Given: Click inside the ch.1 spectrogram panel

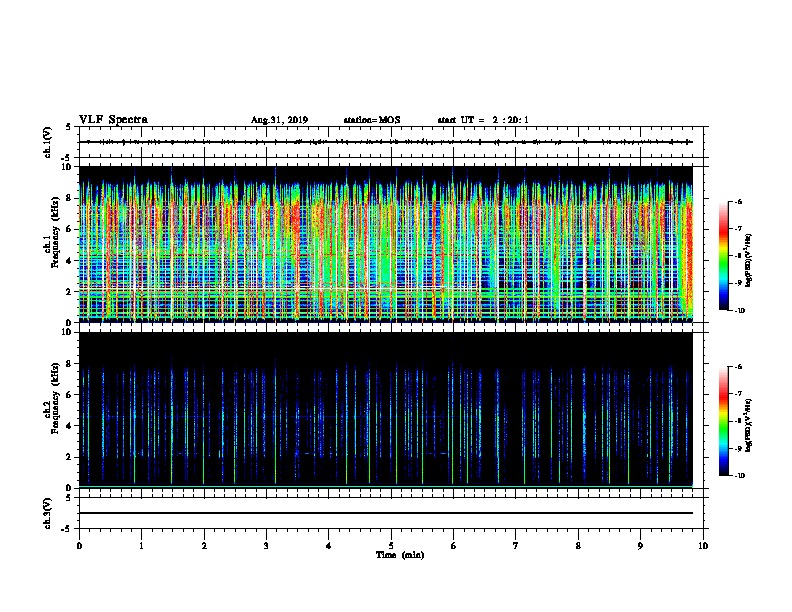Looking at the screenshot, I should [x=385, y=244].
